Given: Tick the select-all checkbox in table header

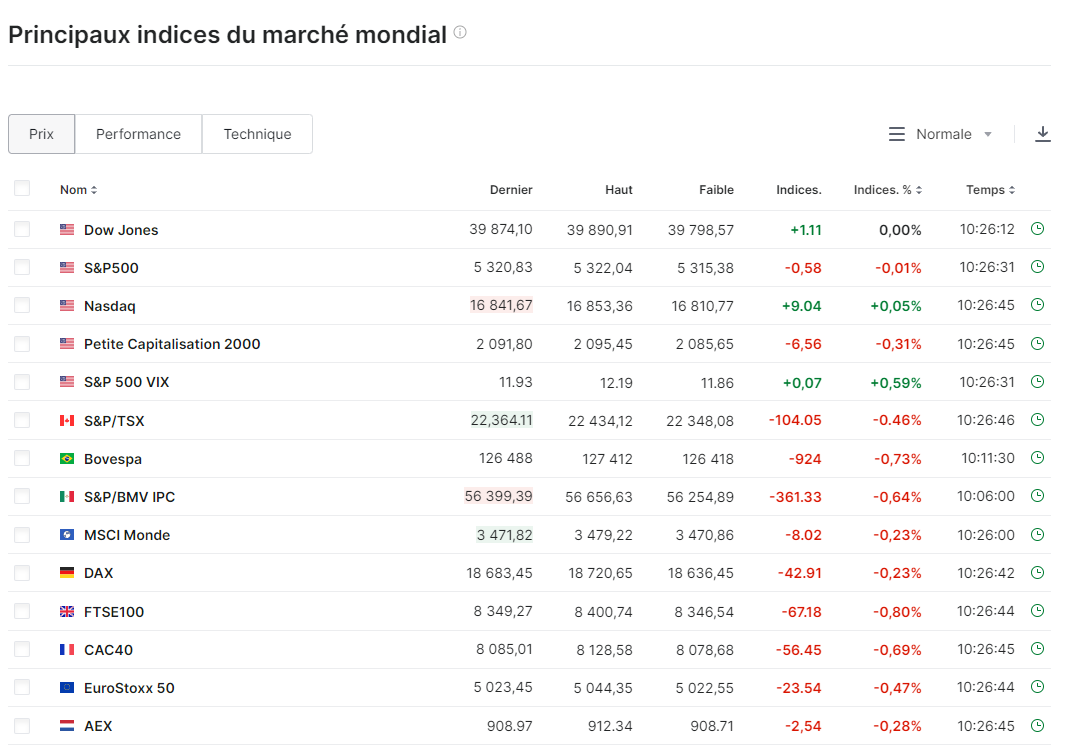Looking at the screenshot, I should coord(22,188).
